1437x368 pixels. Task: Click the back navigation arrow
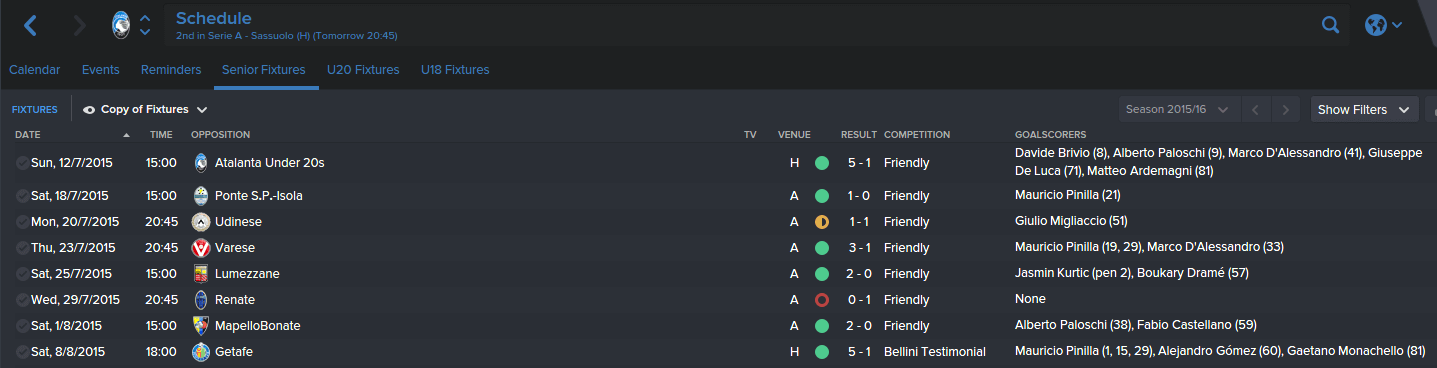[x=30, y=25]
